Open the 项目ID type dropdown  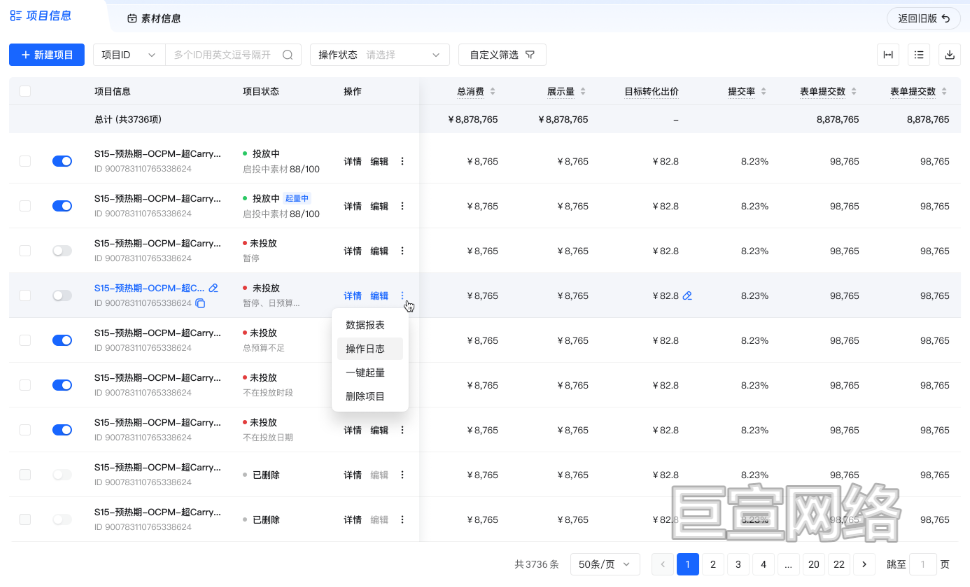(x=129, y=55)
